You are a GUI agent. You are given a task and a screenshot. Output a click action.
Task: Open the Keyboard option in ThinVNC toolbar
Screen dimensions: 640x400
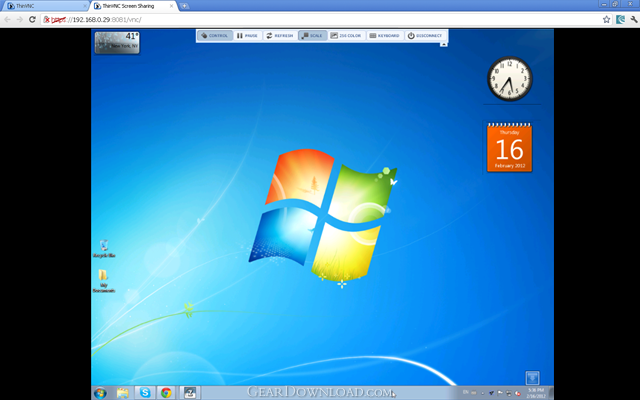(384, 36)
